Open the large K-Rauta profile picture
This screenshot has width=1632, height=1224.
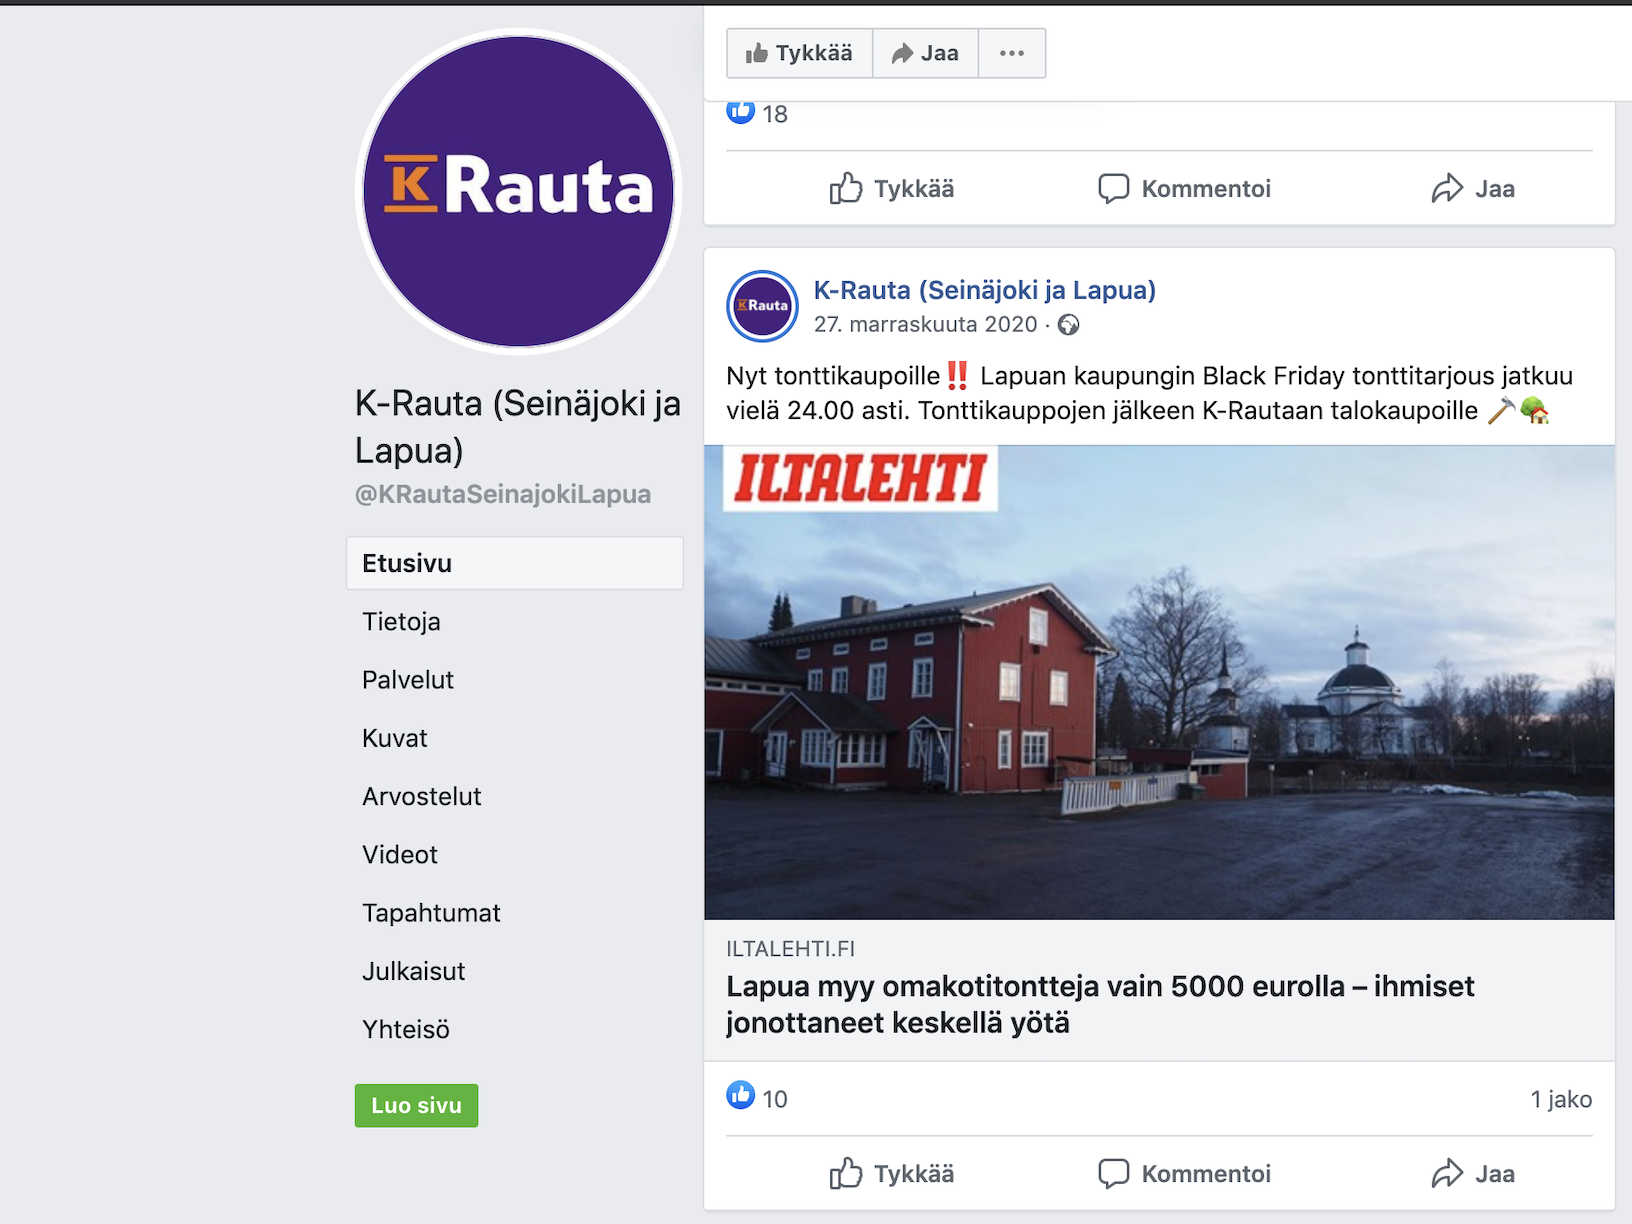click(518, 191)
